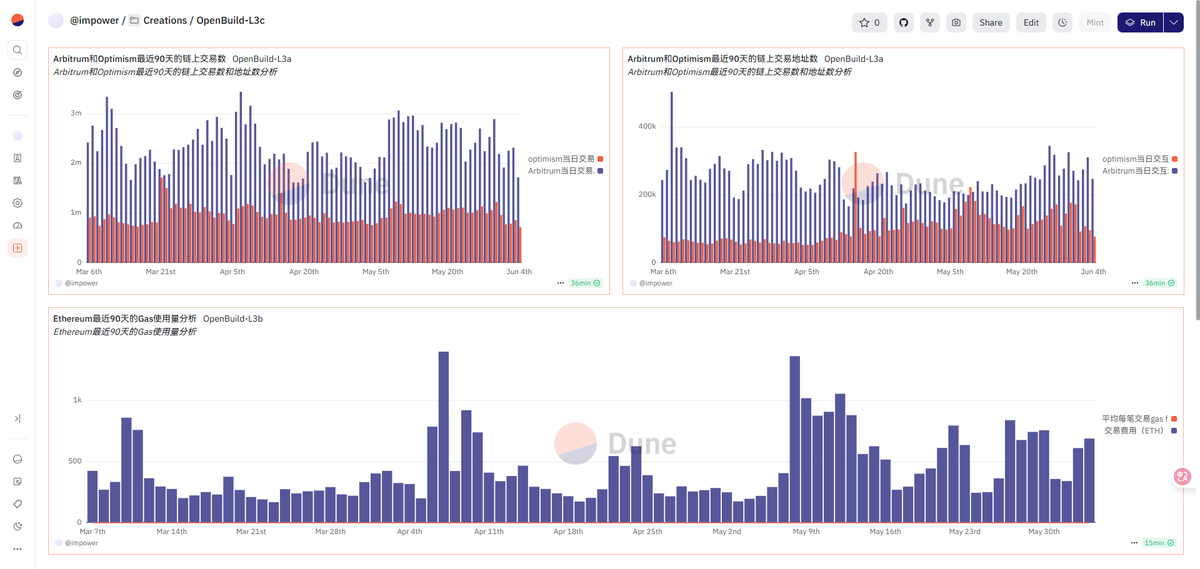Click the books icon in the sidebar
This screenshot has height=569, width=1200.
[x=17, y=180]
